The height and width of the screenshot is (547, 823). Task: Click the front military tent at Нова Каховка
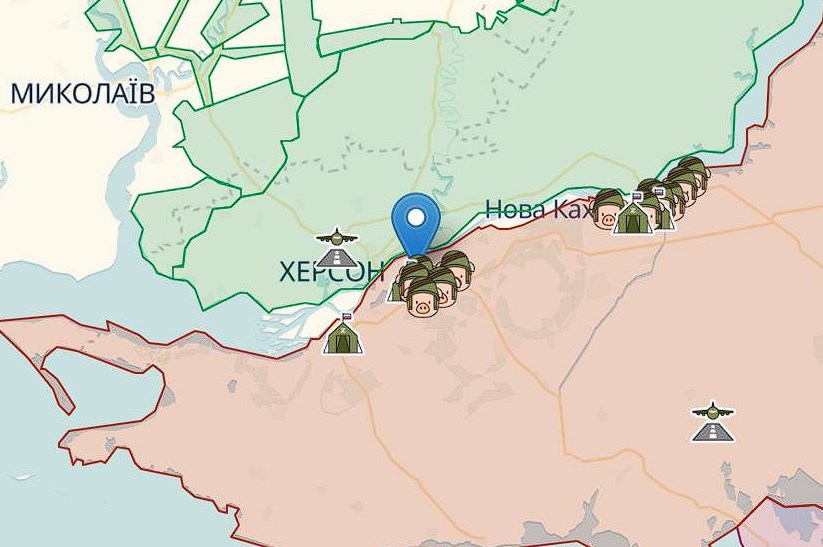634,214
